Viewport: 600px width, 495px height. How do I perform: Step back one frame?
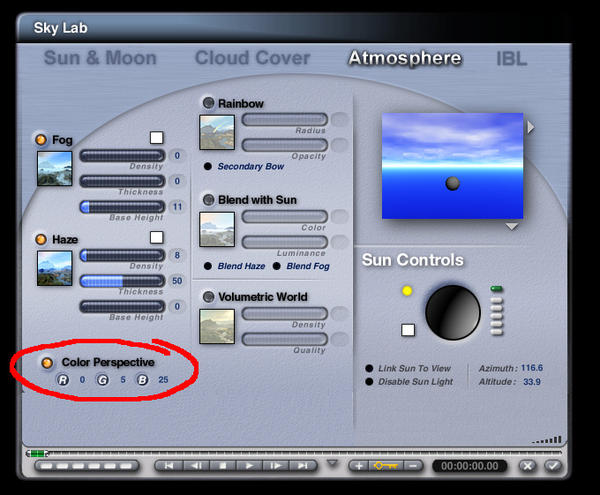pos(196,466)
